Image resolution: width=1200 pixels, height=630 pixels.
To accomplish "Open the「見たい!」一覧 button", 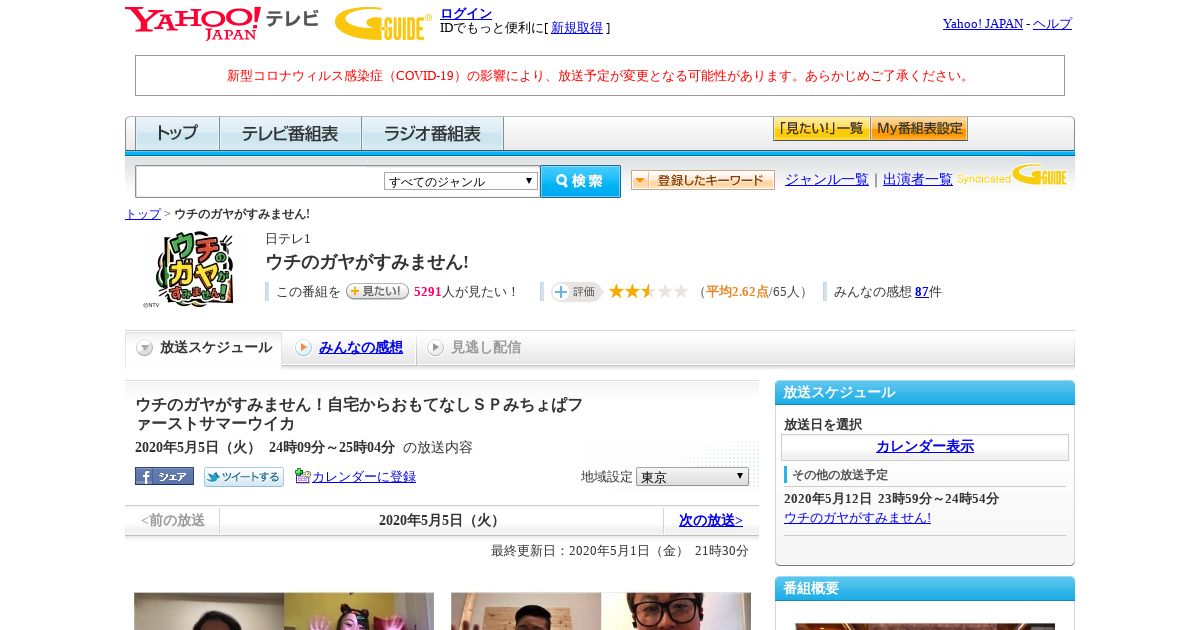I will (x=821, y=129).
